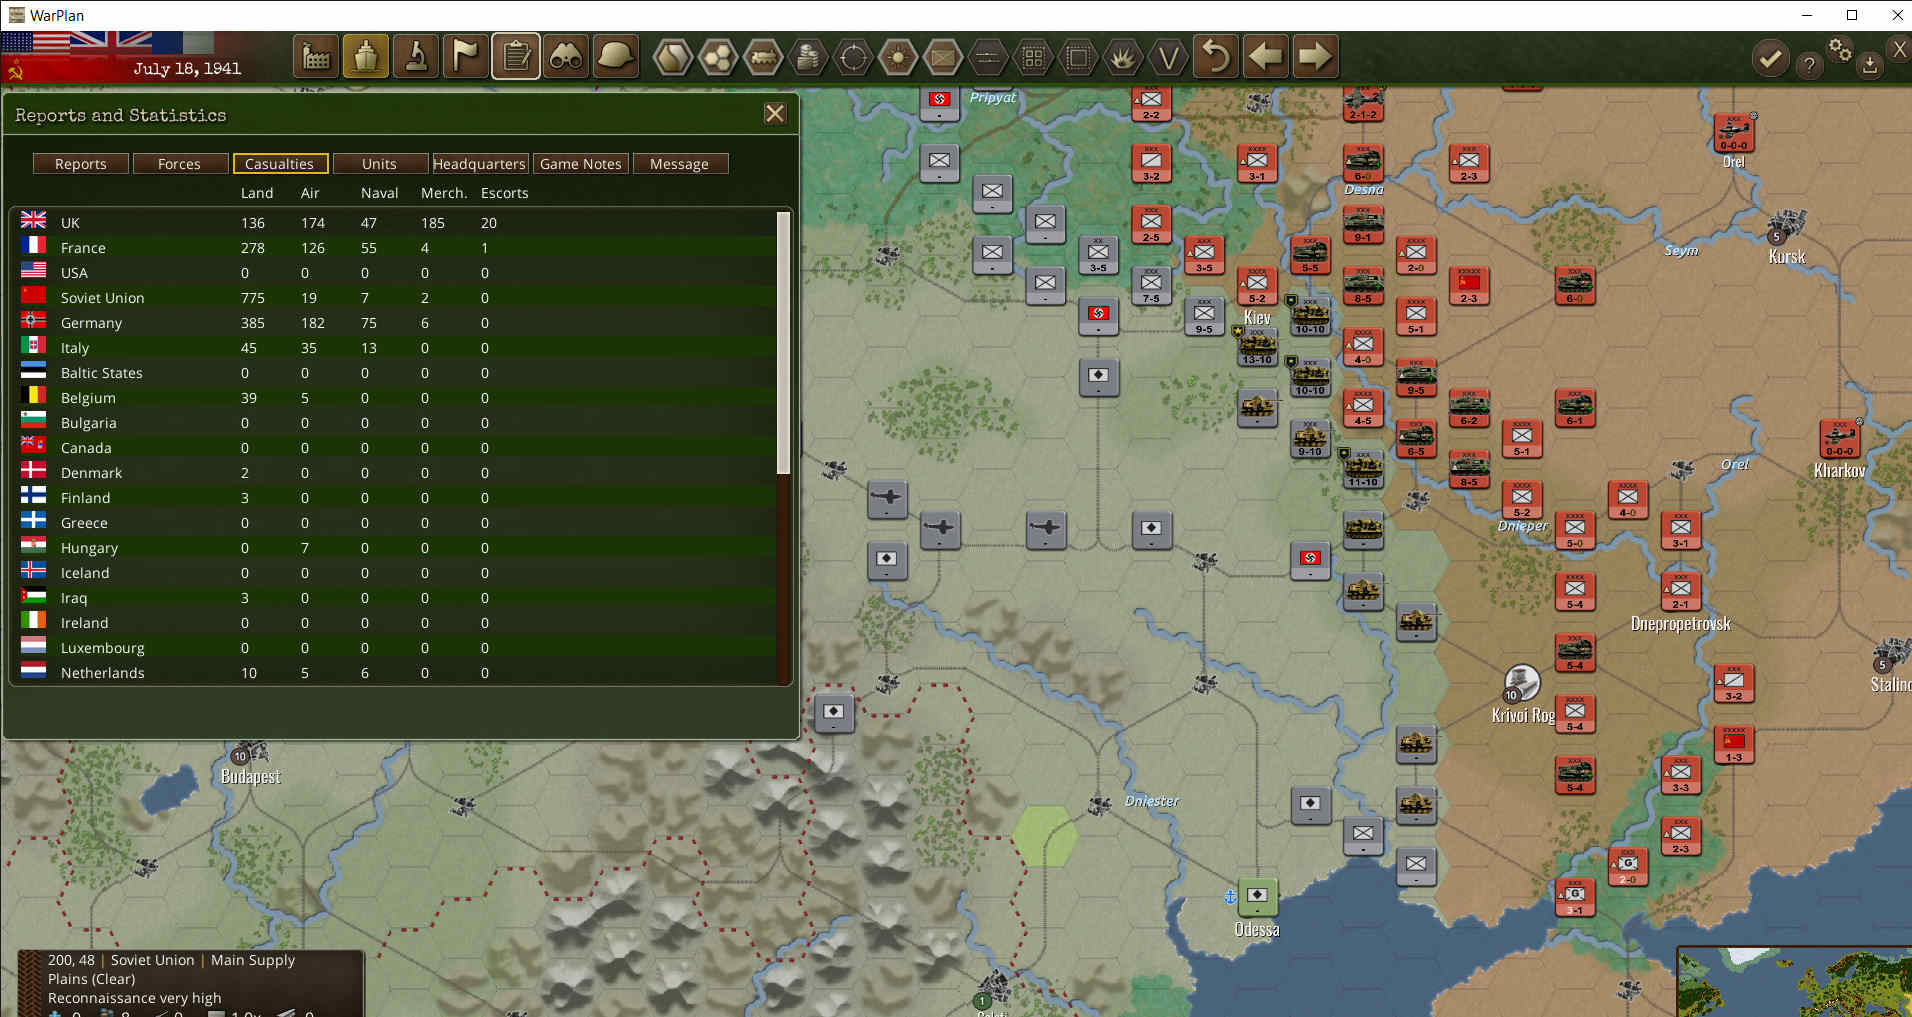The width and height of the screenshot is (1912, 1017).
Task: Click the dotted square hex button
Action: coord(1078,57)
